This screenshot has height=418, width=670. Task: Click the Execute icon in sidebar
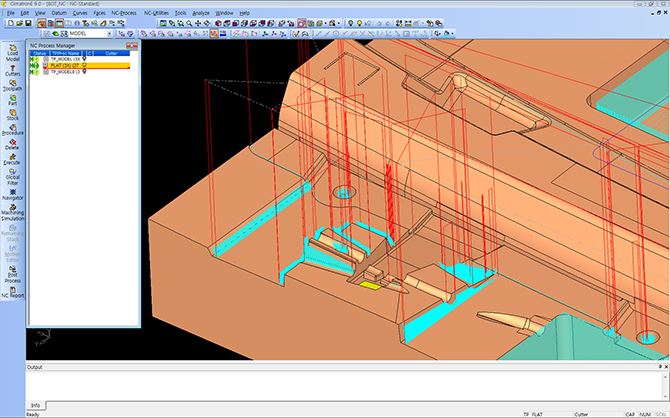point(12,160)
